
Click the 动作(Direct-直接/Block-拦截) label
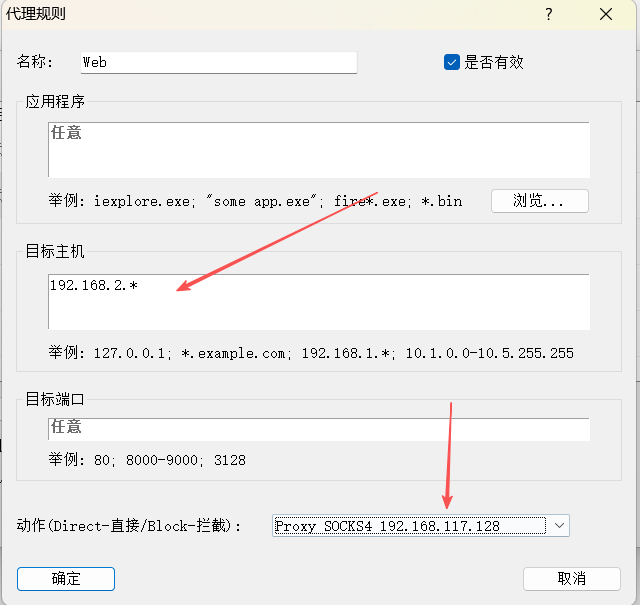[129, 526]
